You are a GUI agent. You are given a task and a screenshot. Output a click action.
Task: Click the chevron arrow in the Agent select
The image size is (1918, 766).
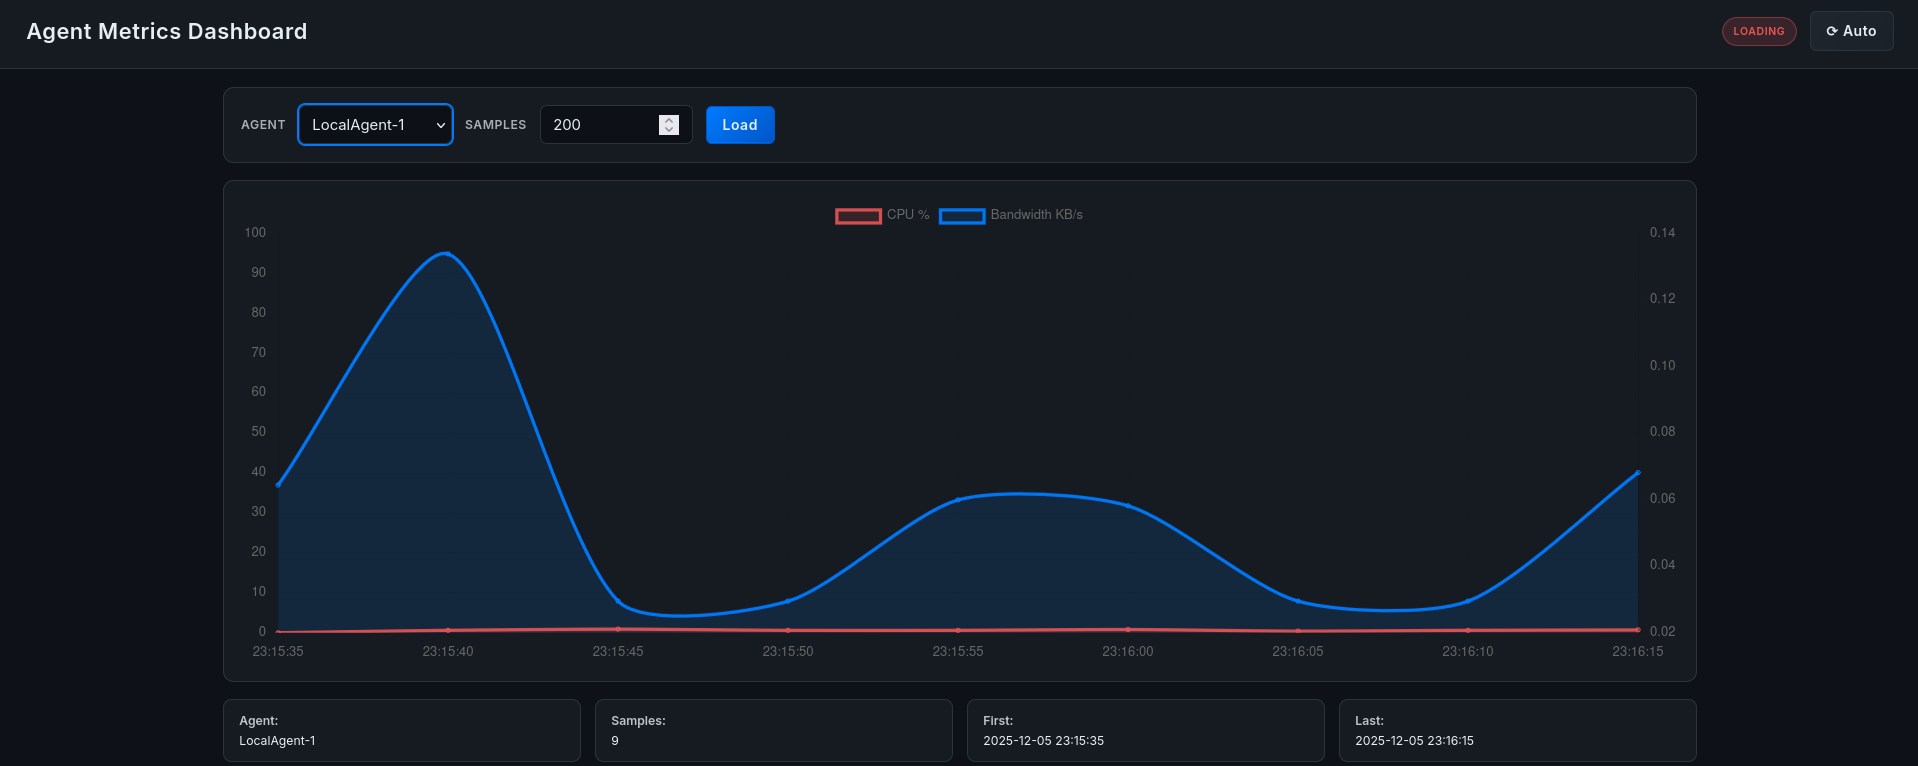click(440, 125)
